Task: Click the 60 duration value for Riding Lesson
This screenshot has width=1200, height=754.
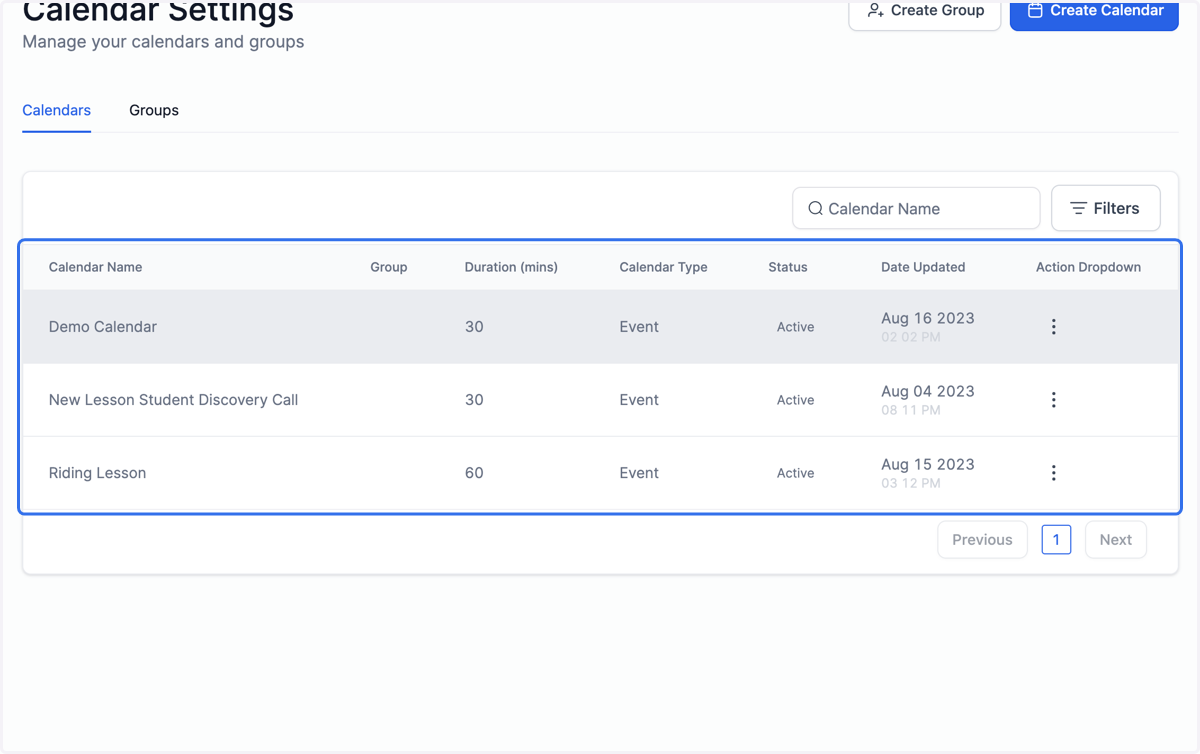Action: click(x=474, y=473)
